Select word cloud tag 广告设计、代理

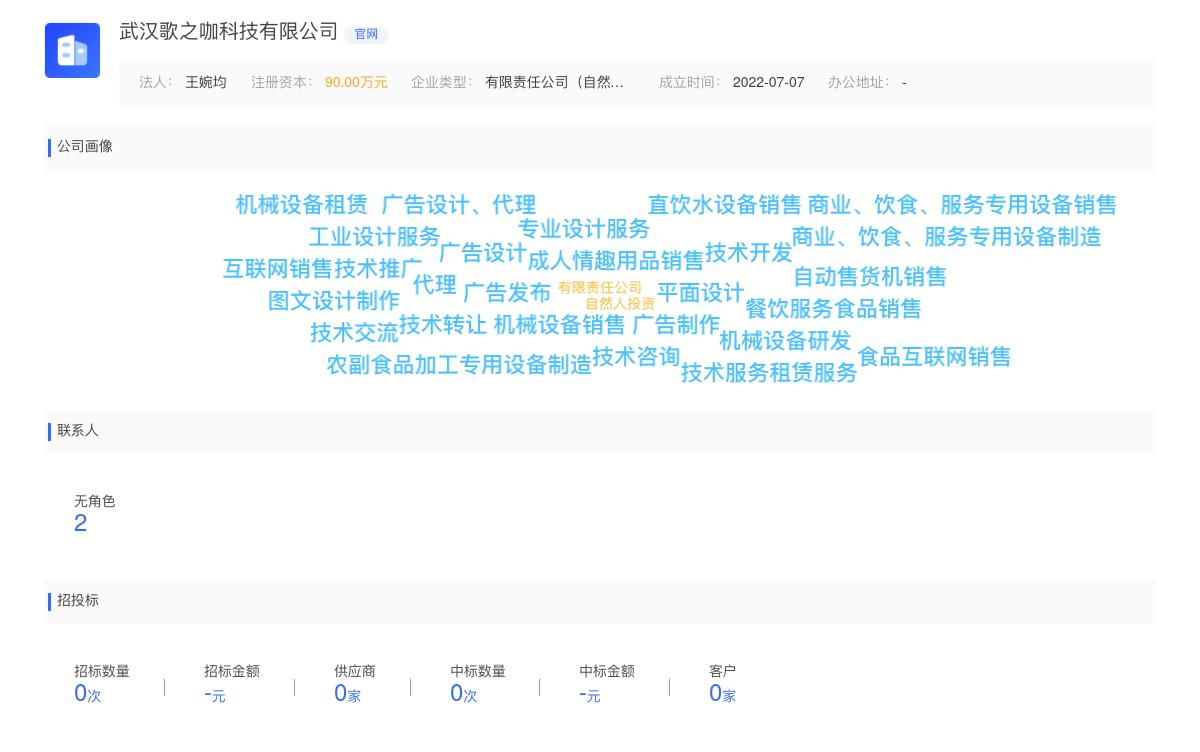(459, 205)
